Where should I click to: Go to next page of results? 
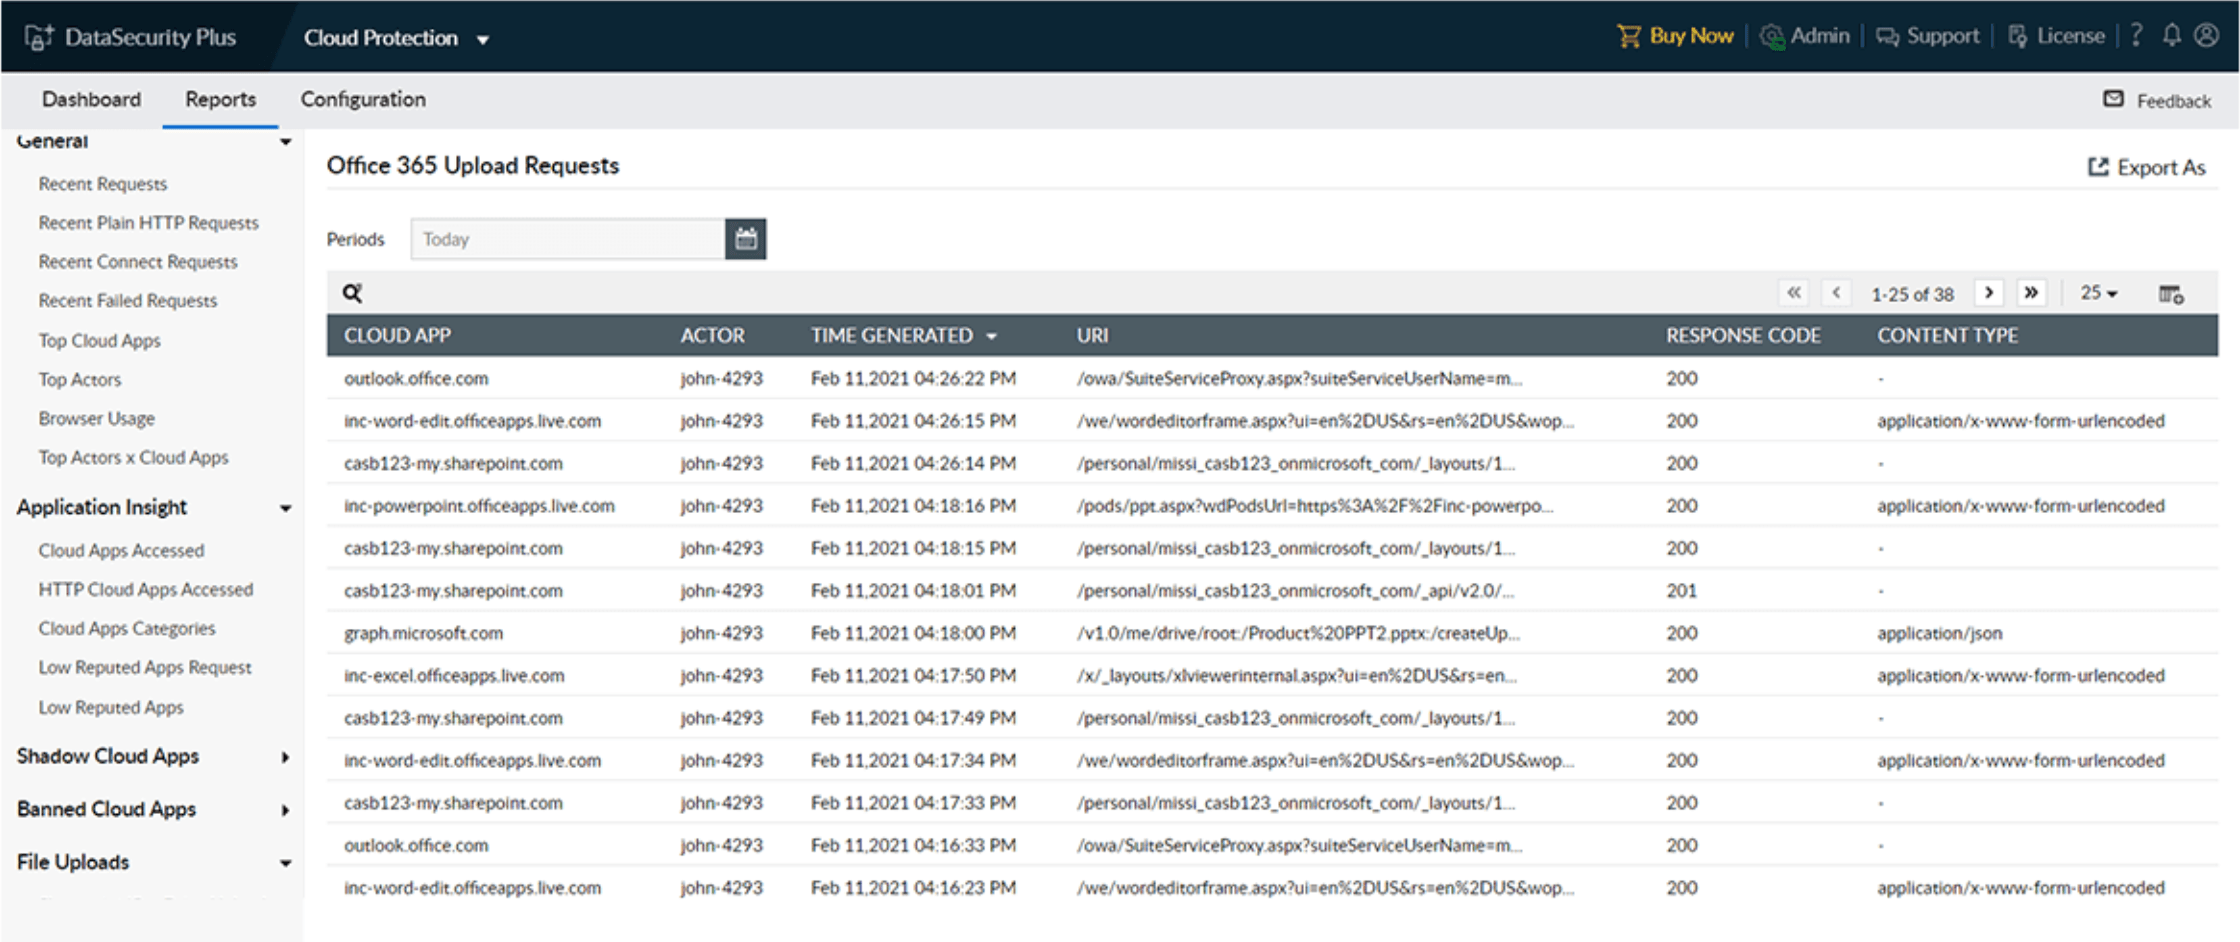pos(1988,293)
